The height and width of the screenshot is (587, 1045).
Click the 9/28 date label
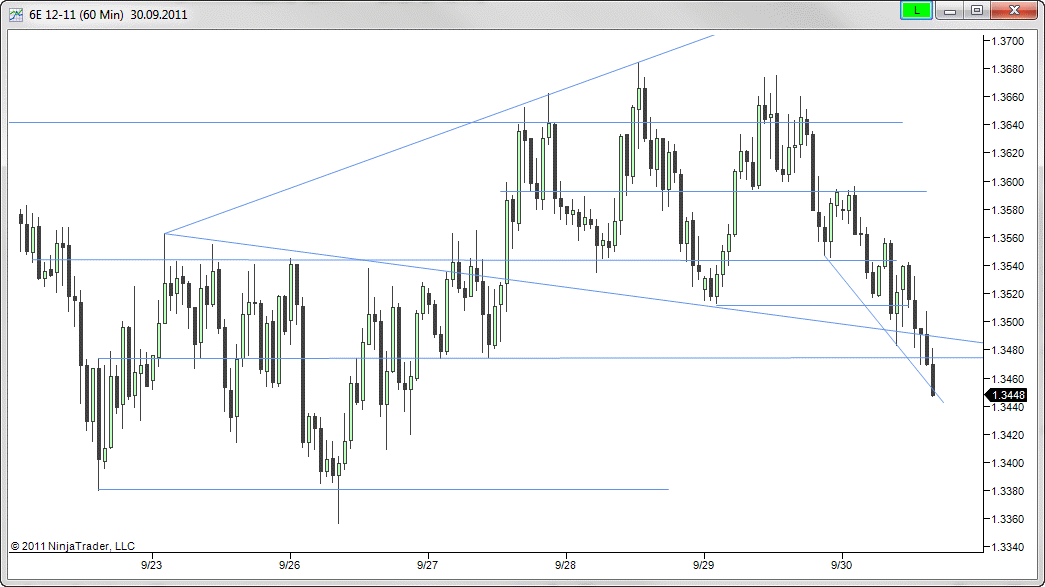pos(565,565)
